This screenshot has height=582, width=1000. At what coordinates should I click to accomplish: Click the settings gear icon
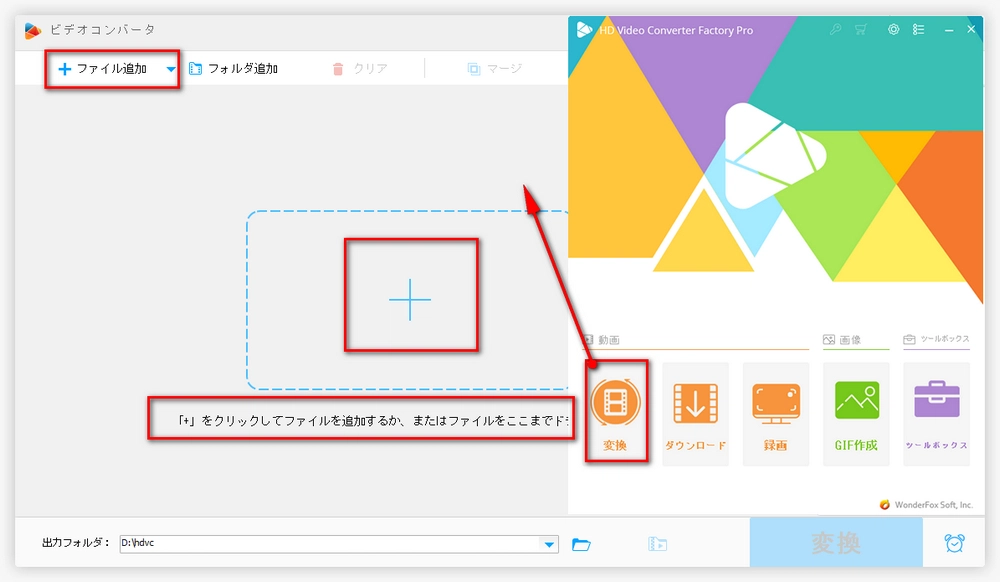pos(893,30)
